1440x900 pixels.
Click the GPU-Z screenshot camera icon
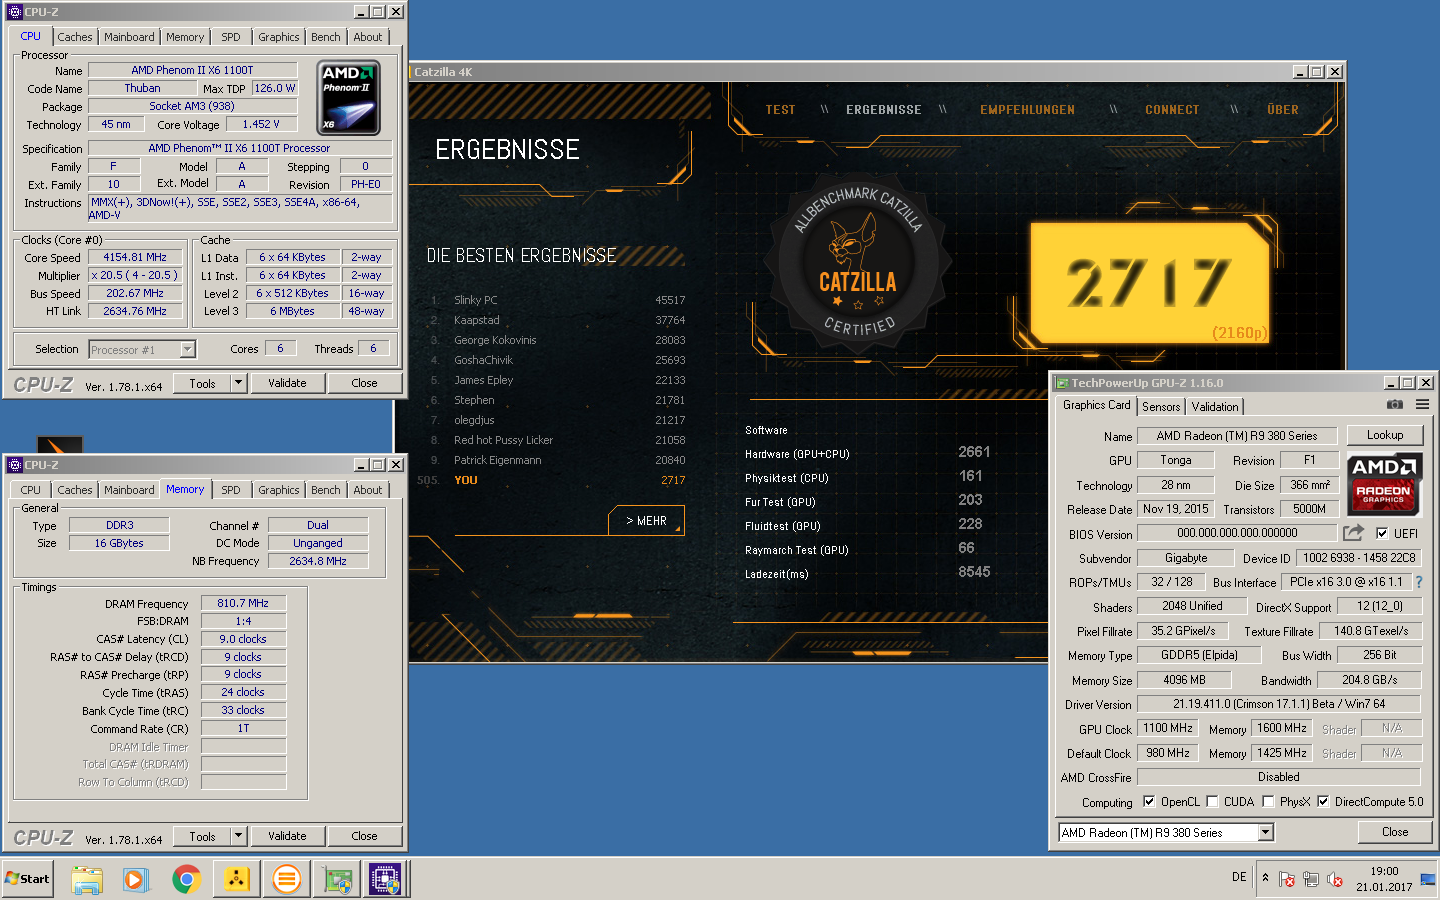(x=1395, y=405)
